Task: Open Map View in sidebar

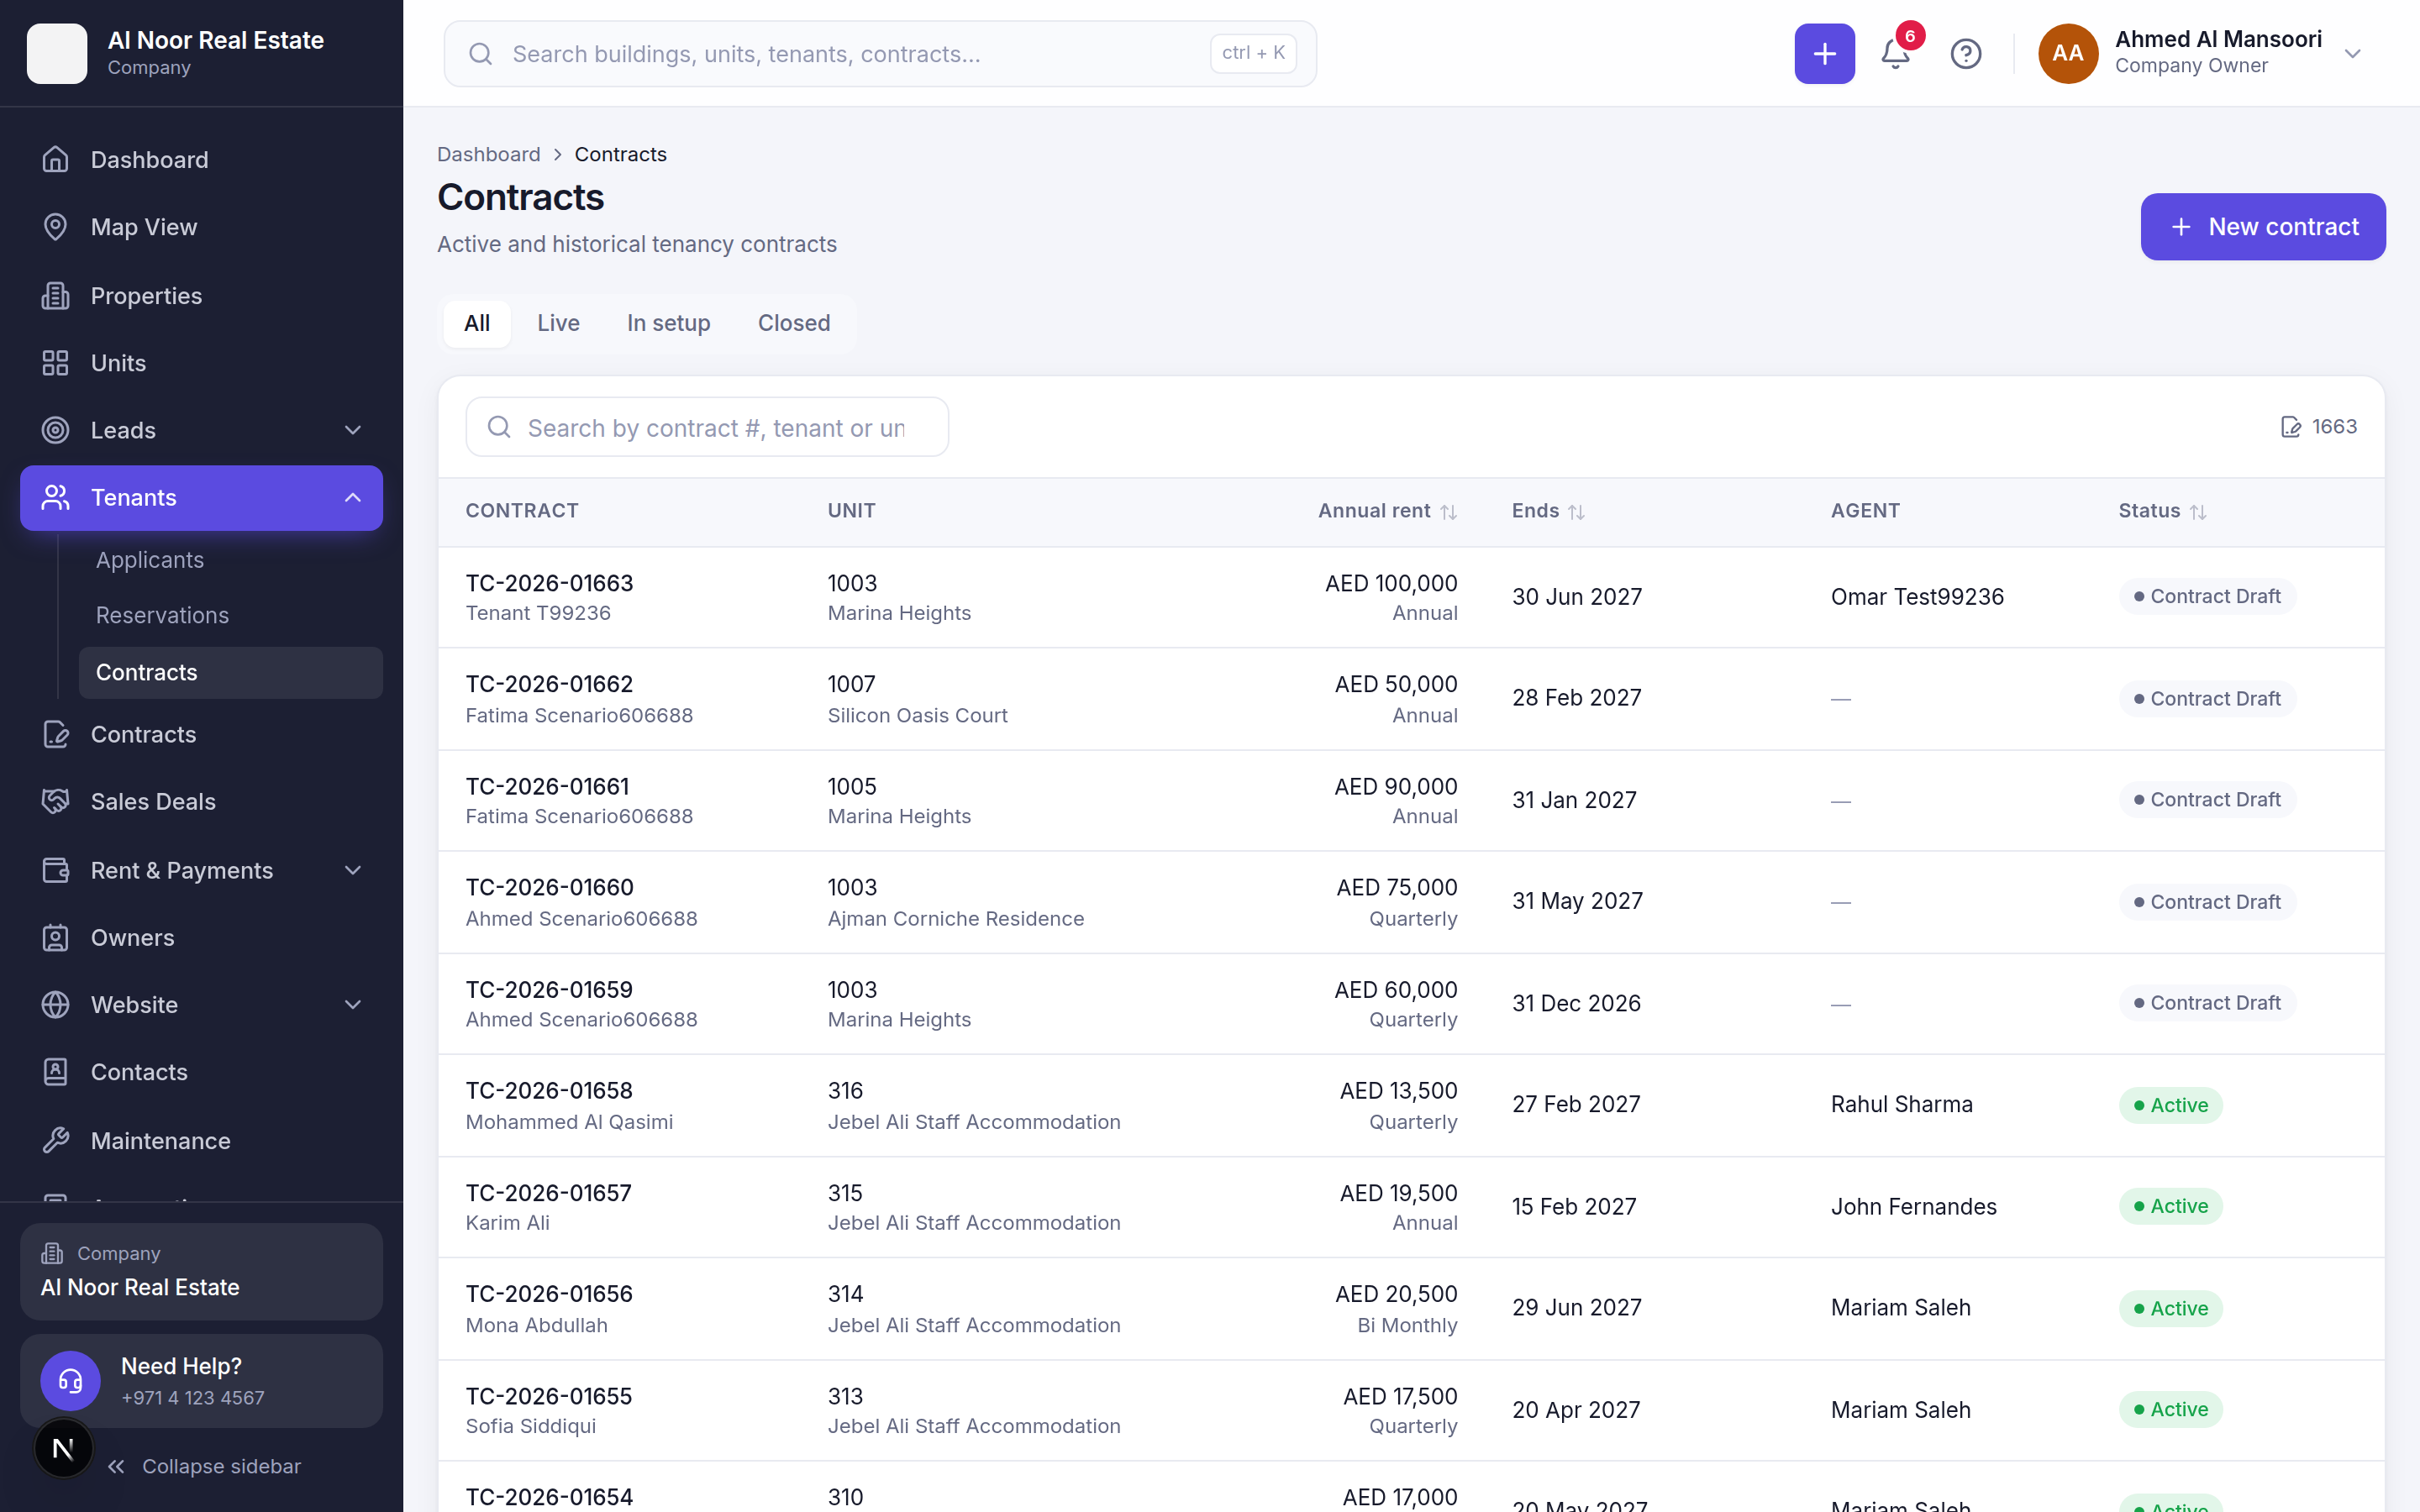Action: [x=201, y=227]
